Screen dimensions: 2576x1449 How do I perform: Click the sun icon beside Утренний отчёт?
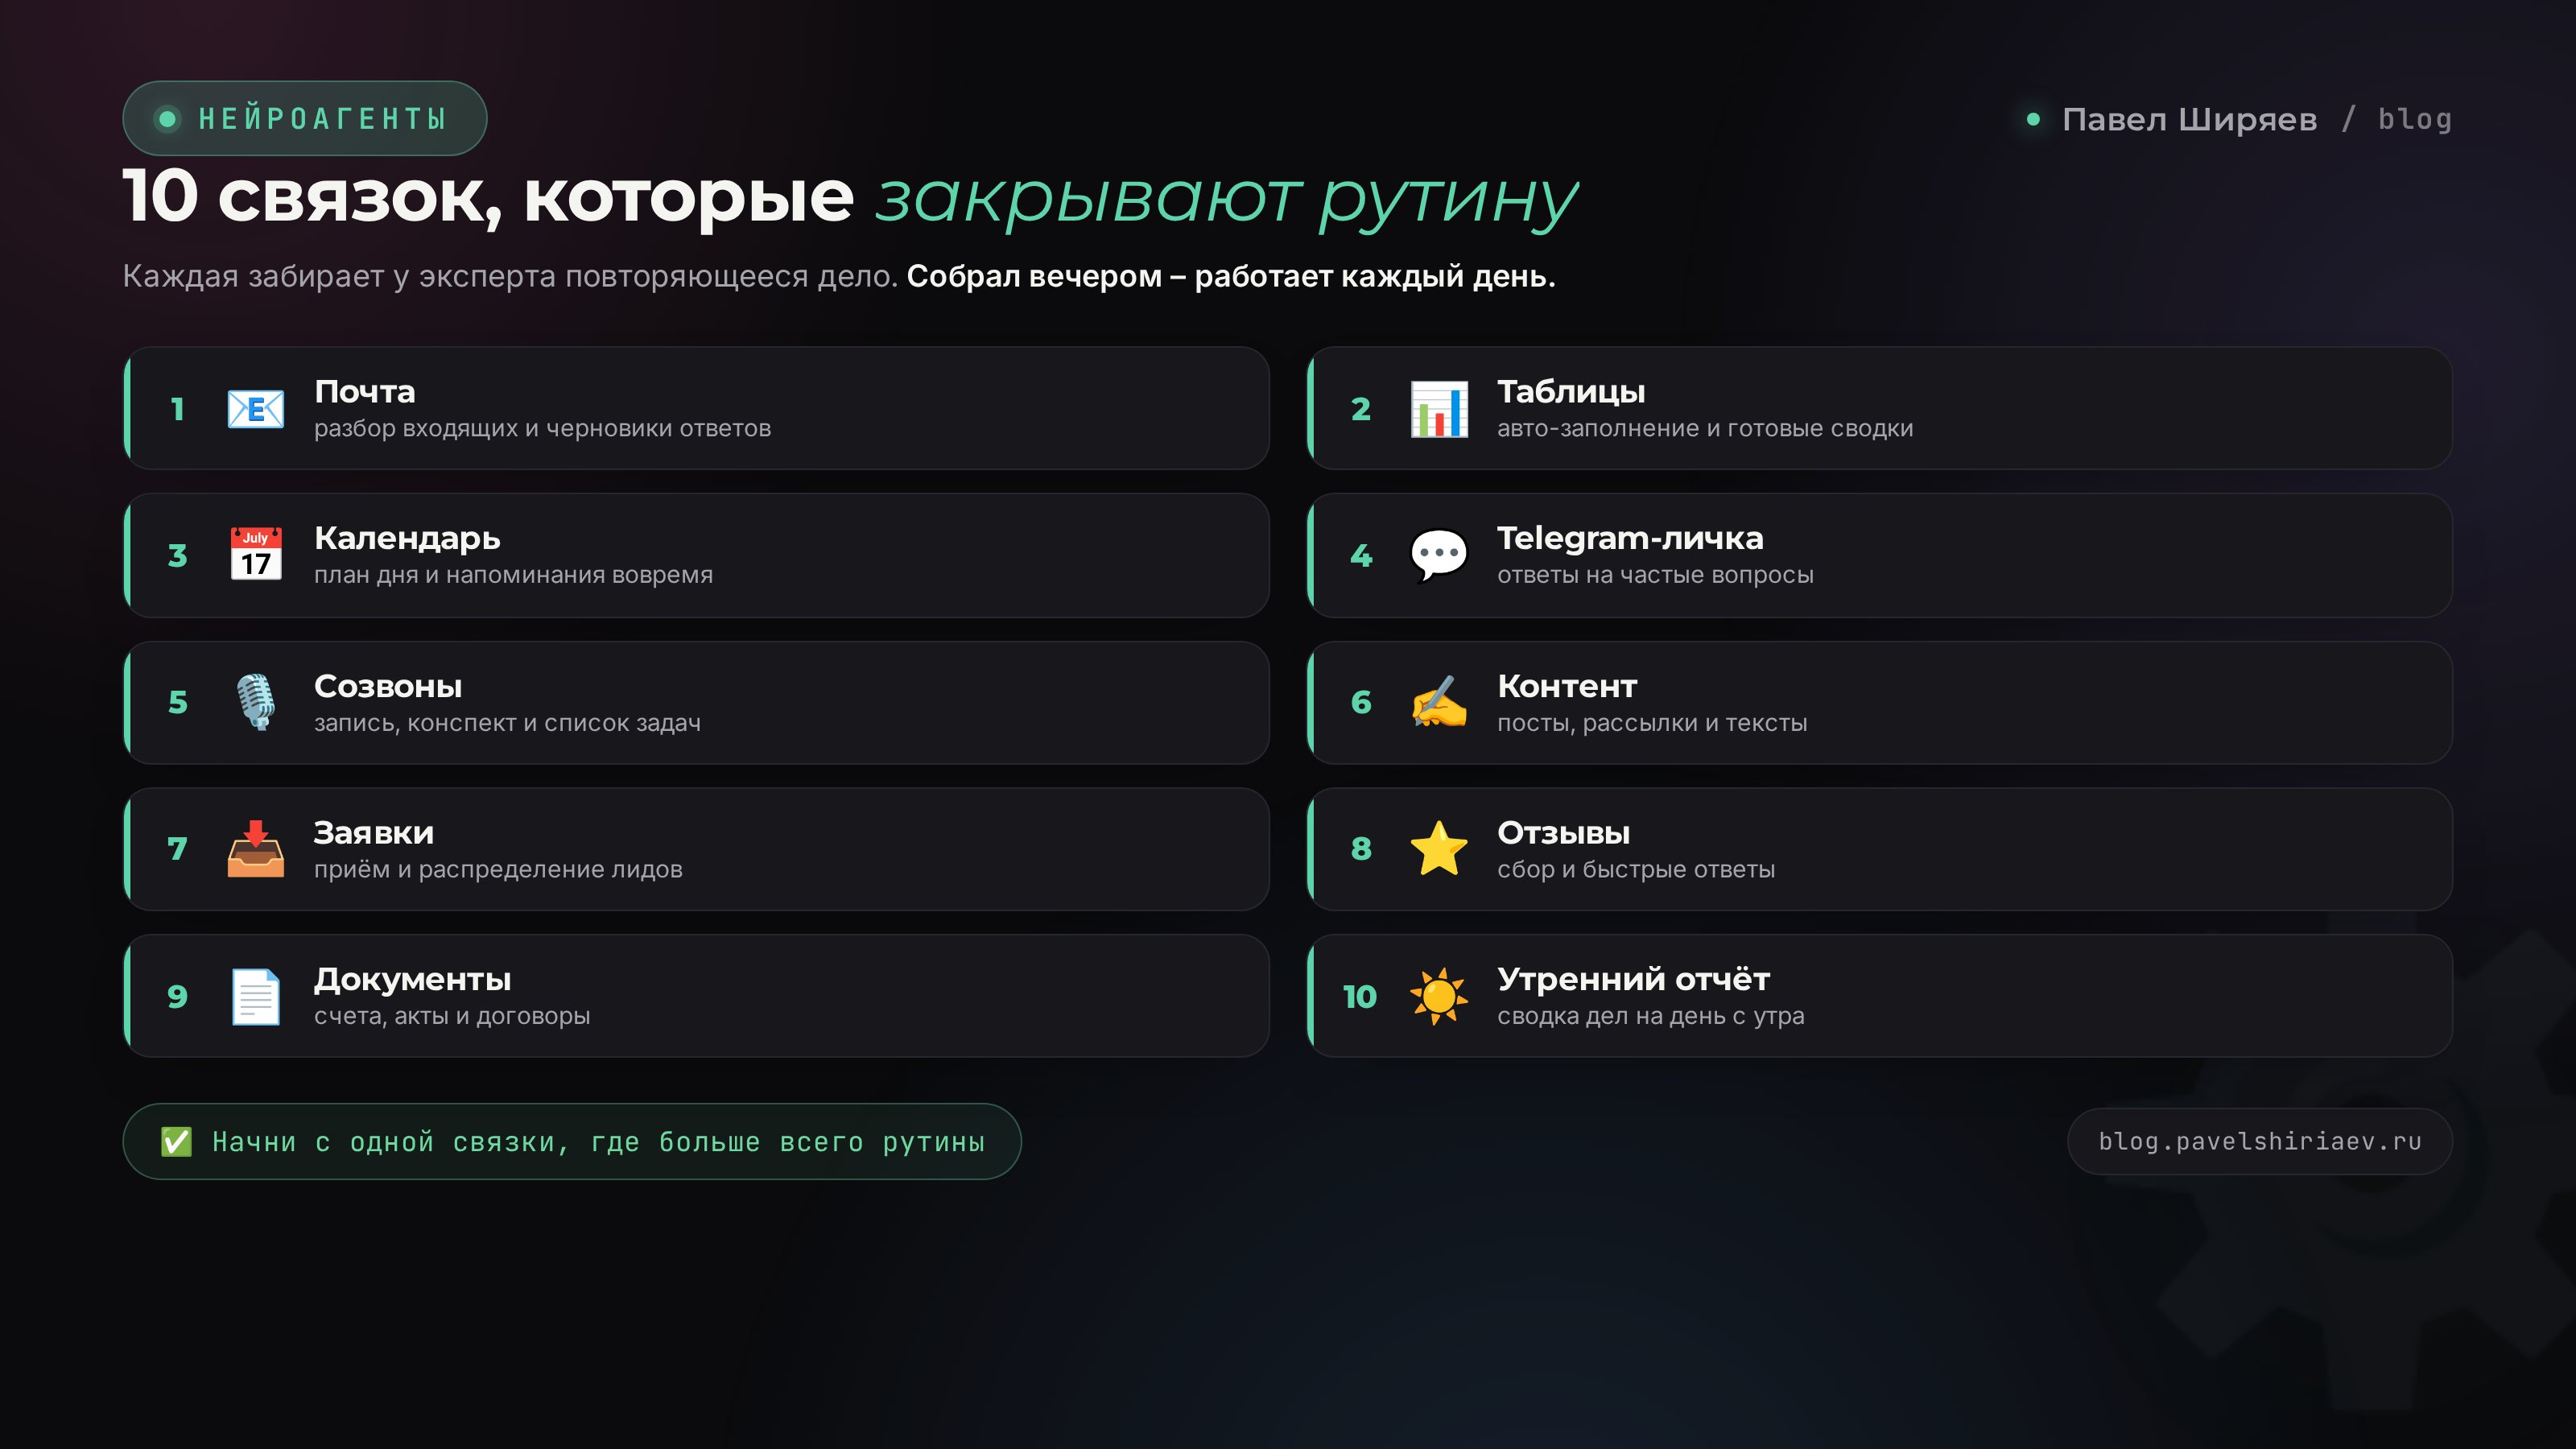click(1439, 996)
